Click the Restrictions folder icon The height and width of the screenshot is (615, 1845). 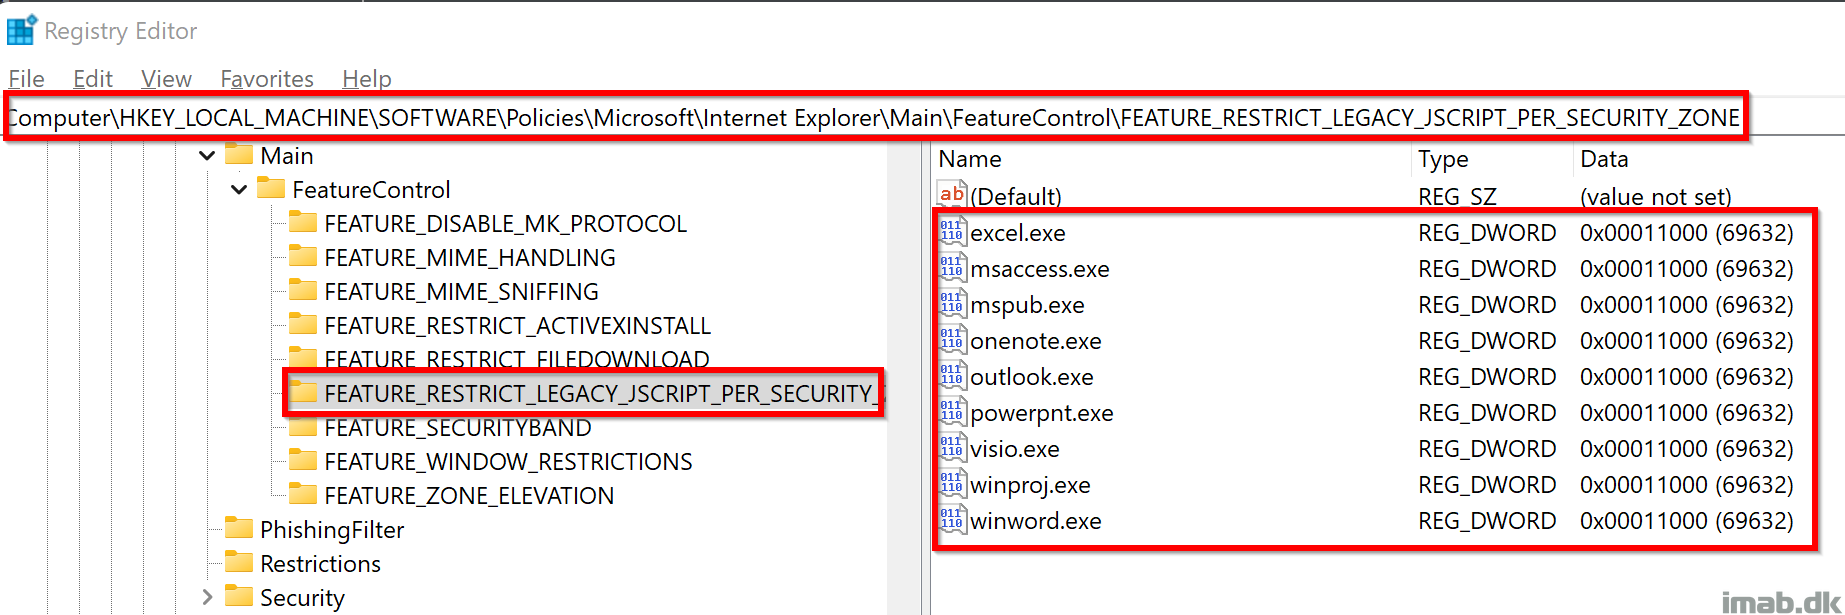click(239, 563)
